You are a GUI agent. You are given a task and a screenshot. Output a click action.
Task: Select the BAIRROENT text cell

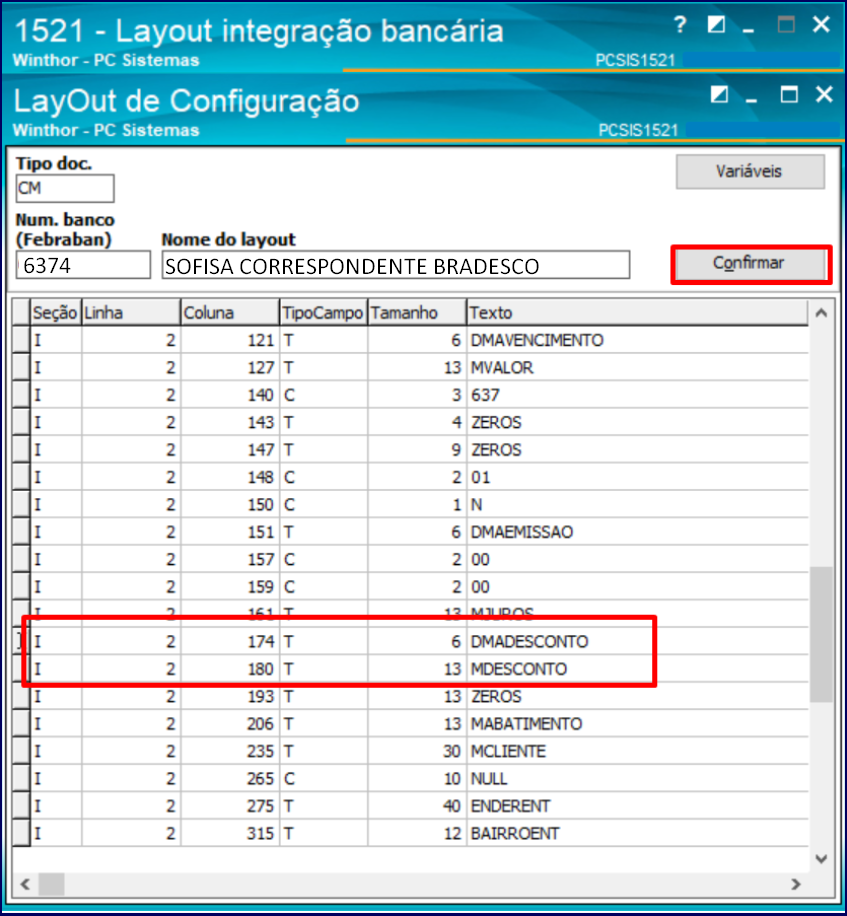(638, 834)
